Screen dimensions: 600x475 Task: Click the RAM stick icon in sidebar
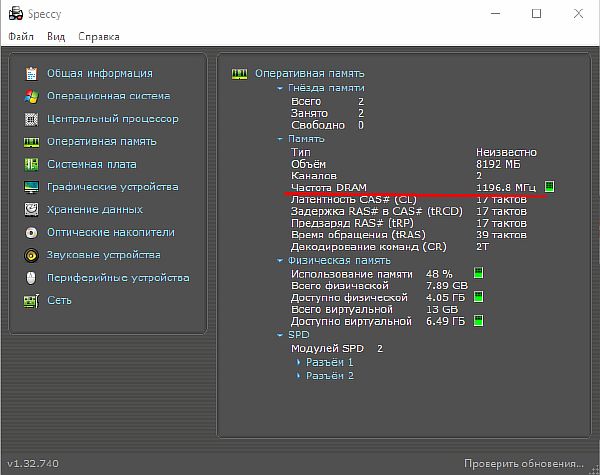[x=31, y=142]
